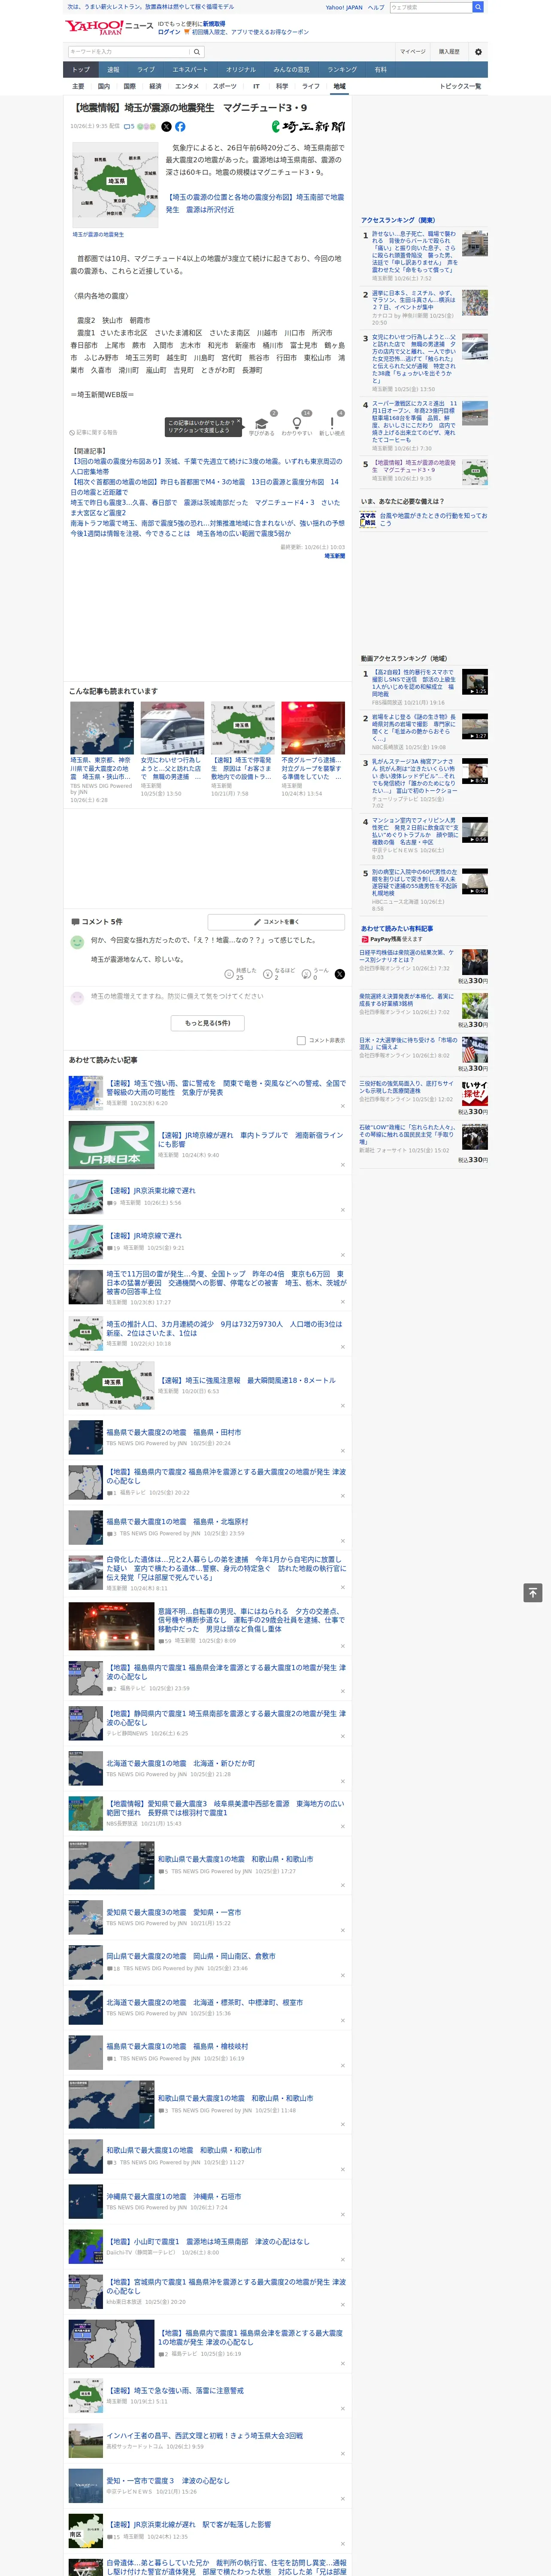The width and height of the screenshot is (551, 2576).
Task: Open article 埼玉に強風注意報 最大瞬間風速18・8メートル
Action: [x=247, y=1380]
